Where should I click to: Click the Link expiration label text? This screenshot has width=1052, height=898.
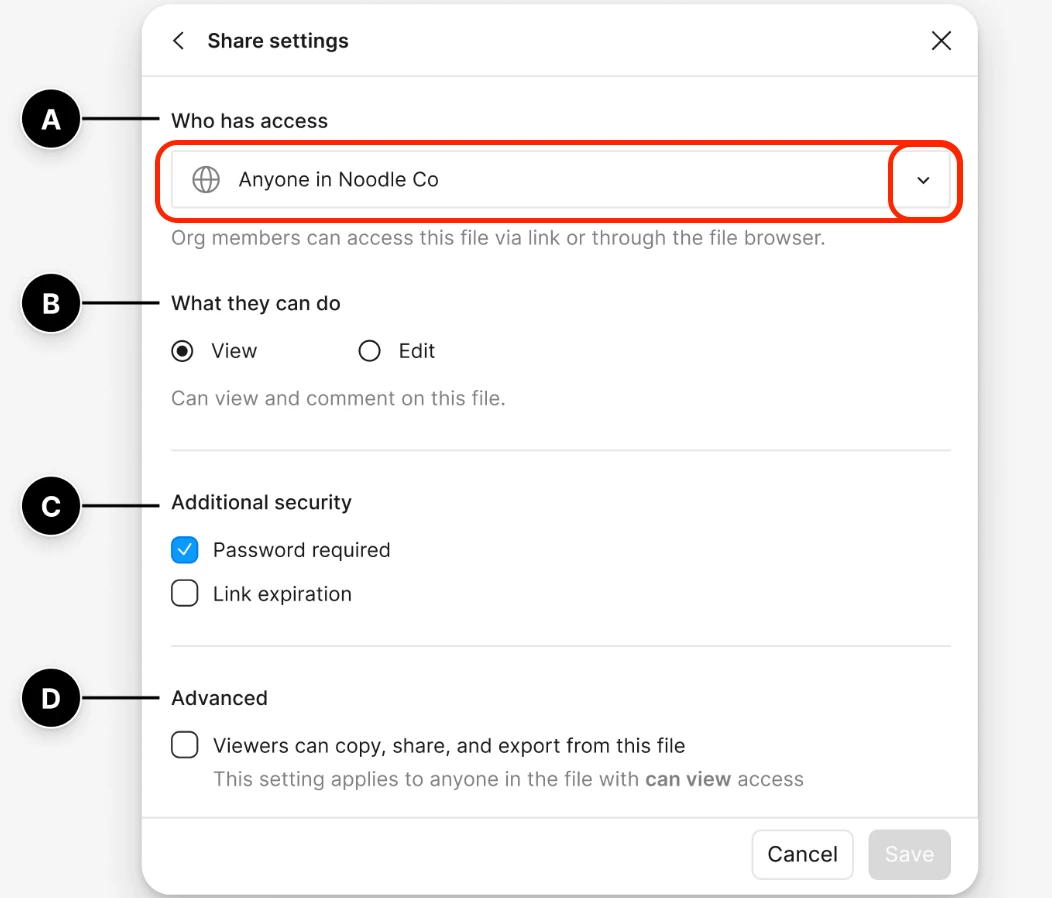click(282, 595)
